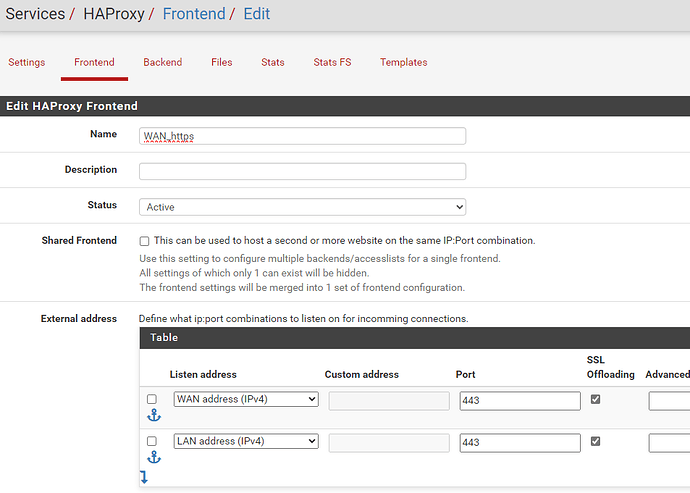Click the Table panel heading

point(164,338)
